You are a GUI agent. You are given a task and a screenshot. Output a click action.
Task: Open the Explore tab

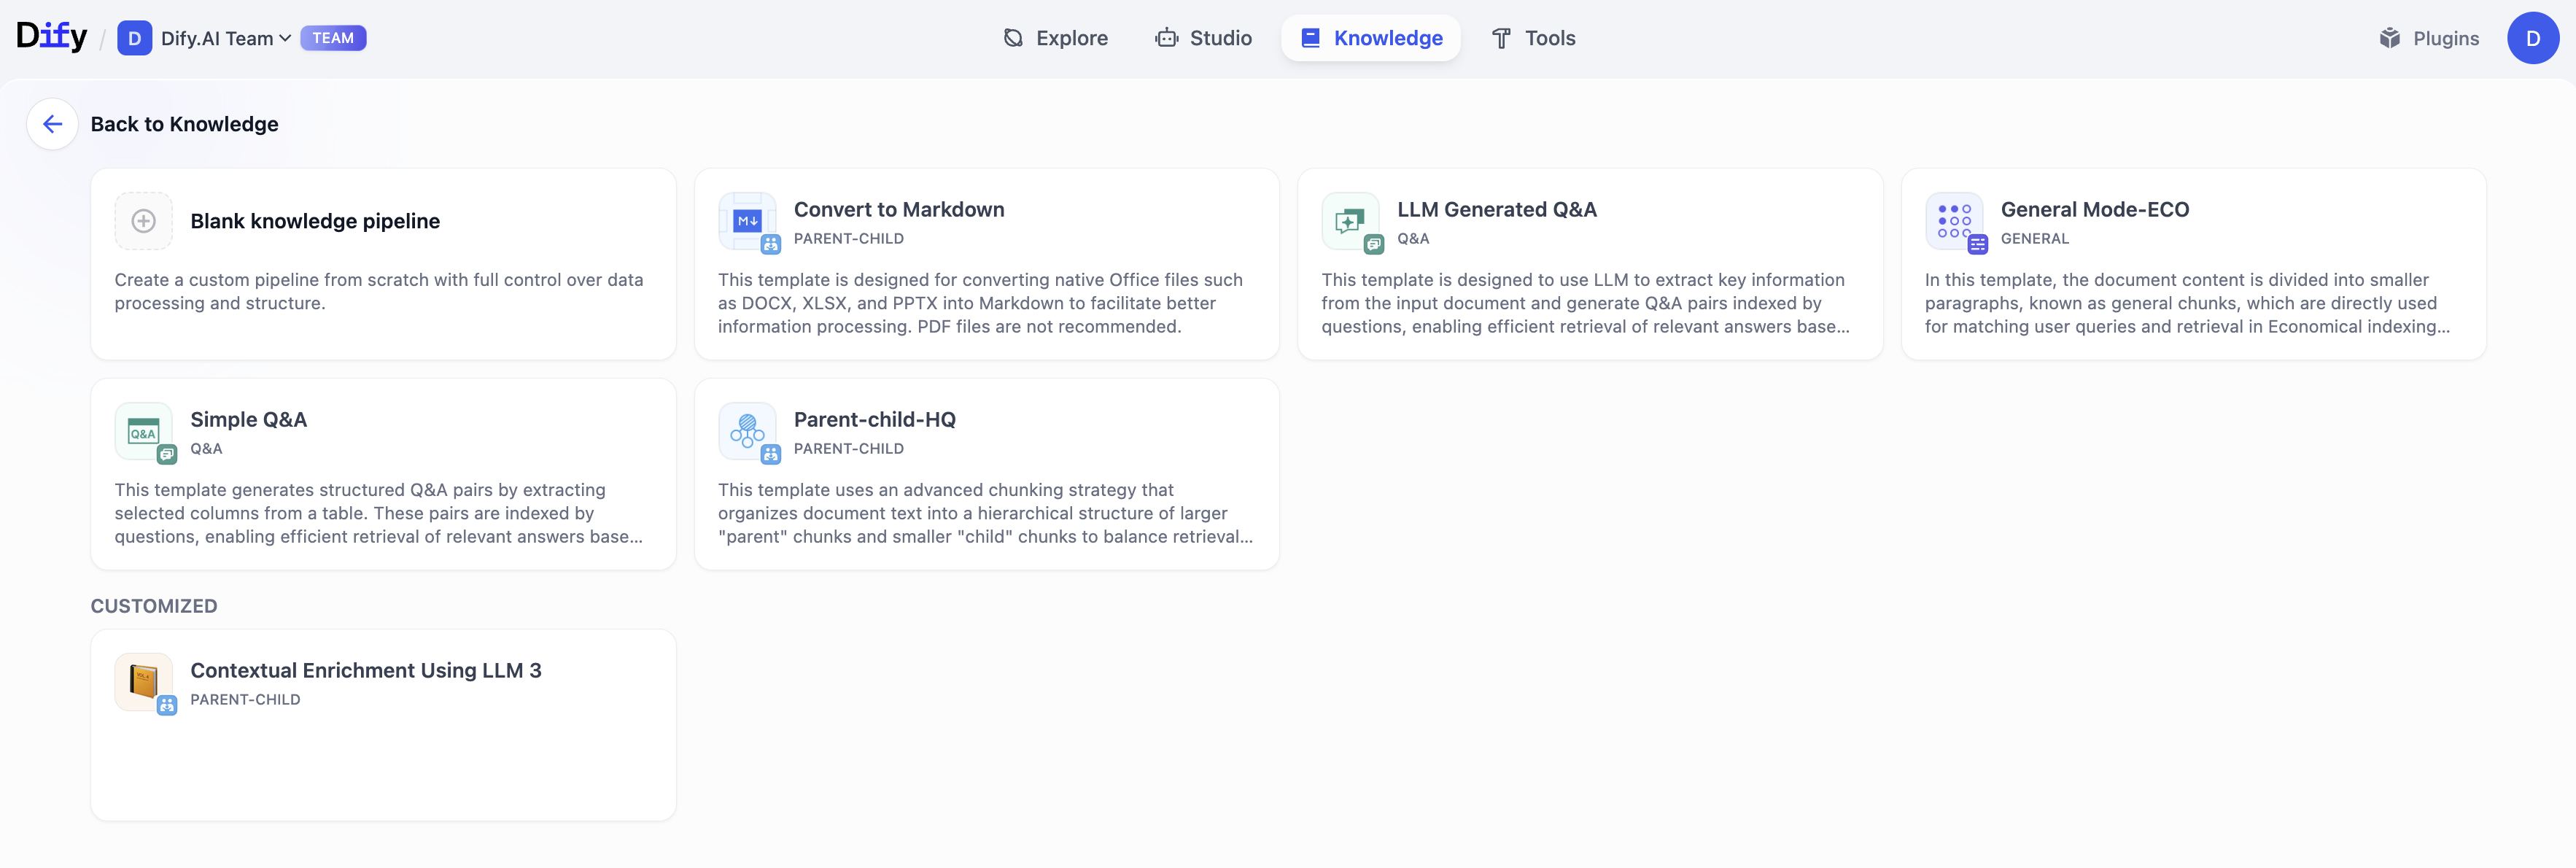click(1055, 38)
